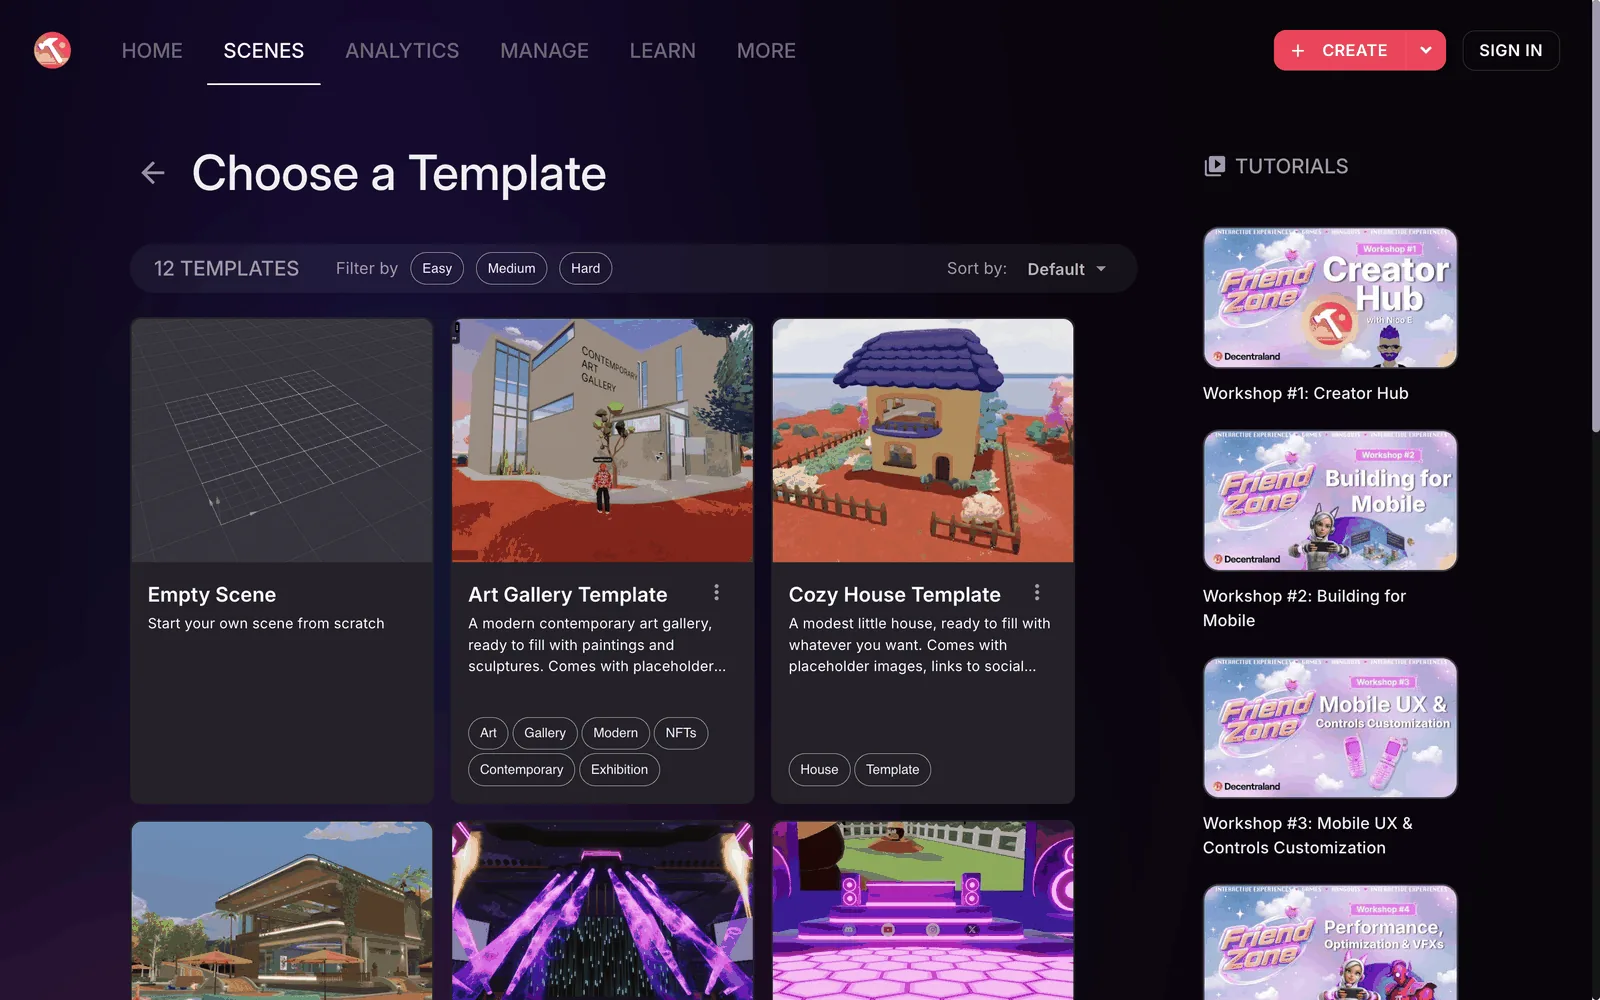Click the Sign In button
Viewport: 1600px width, 1000px height.
point(1511,51)
